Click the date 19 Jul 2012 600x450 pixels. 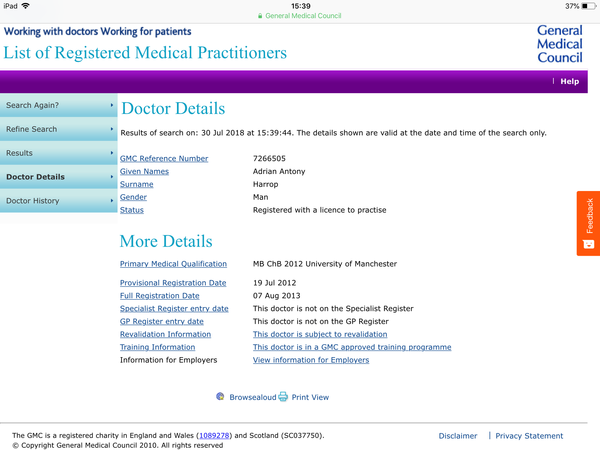coord(274,283)
